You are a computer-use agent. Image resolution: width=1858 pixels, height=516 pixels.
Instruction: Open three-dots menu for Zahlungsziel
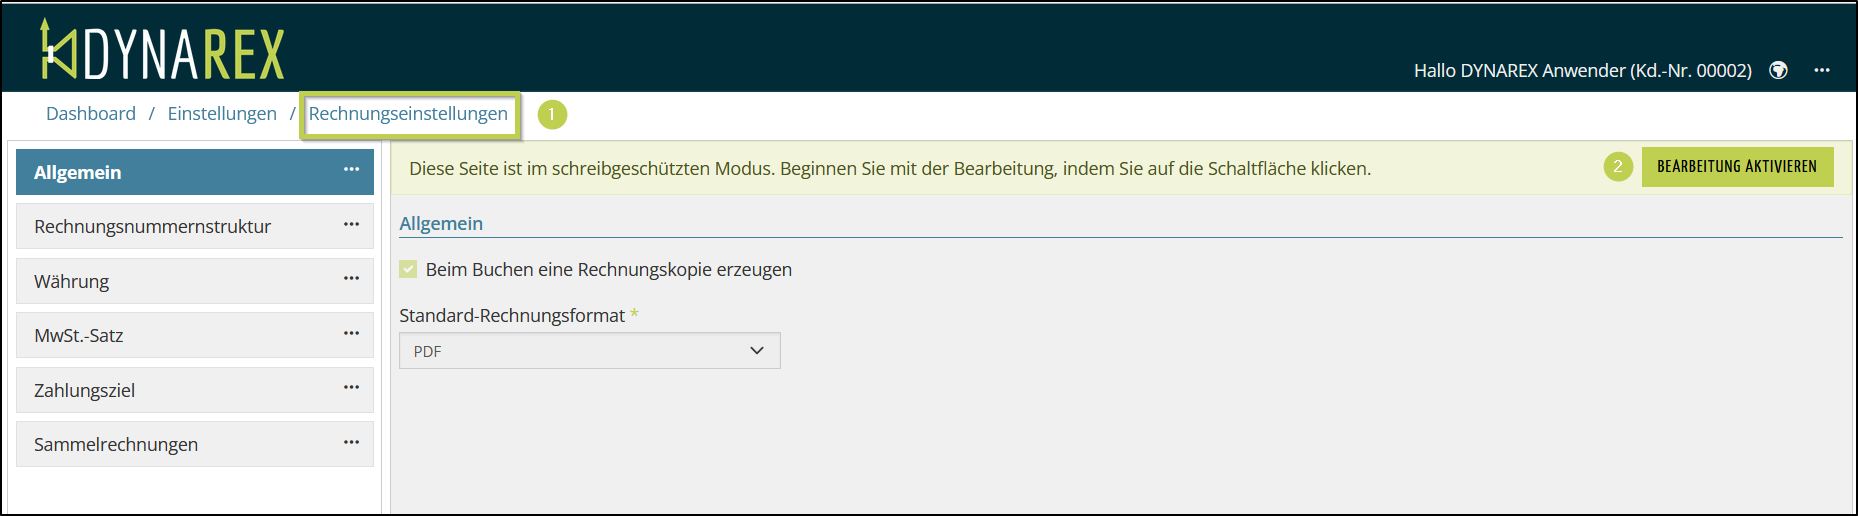[x=351, y=388]
